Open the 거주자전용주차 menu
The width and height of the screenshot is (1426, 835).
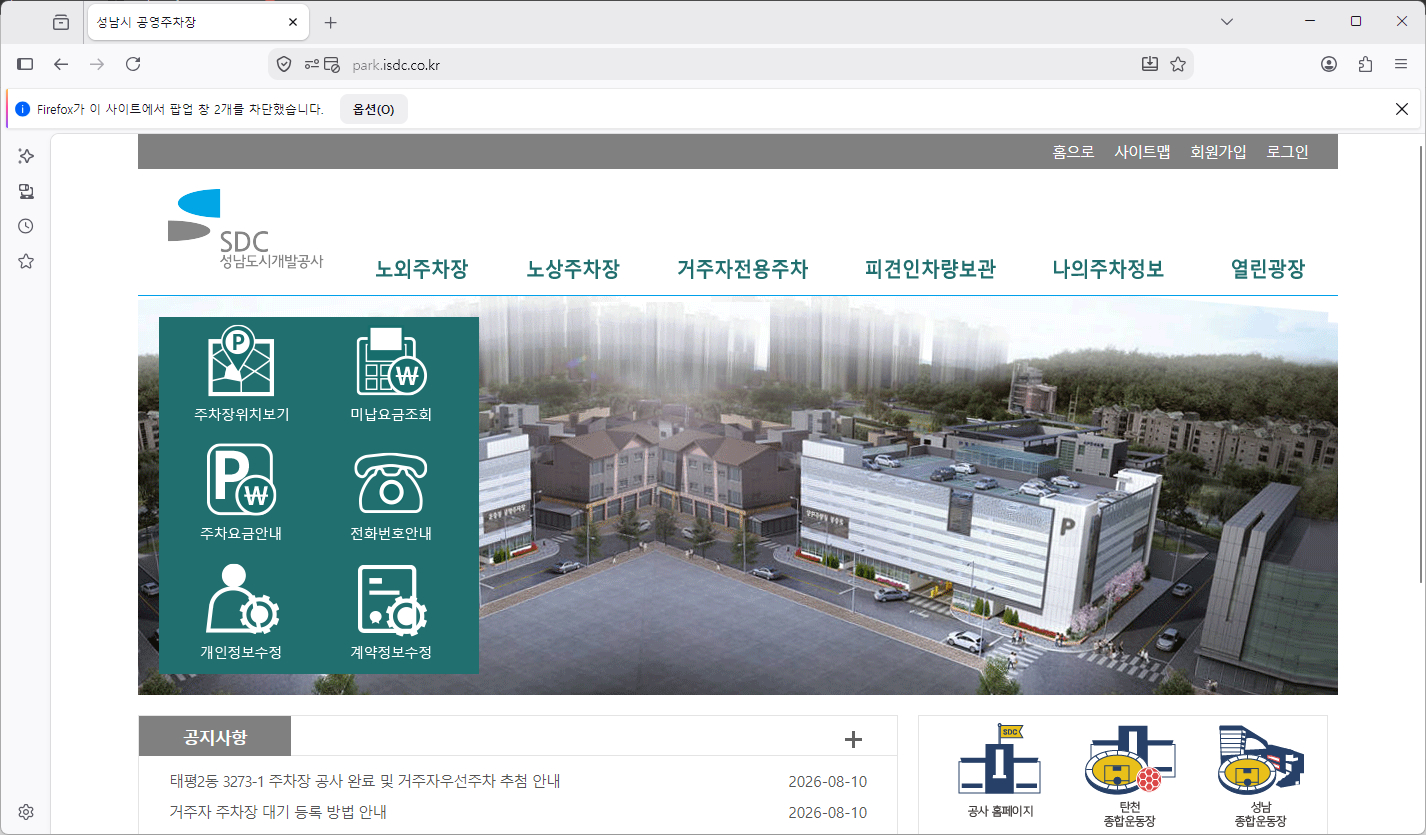coord(742,269)
